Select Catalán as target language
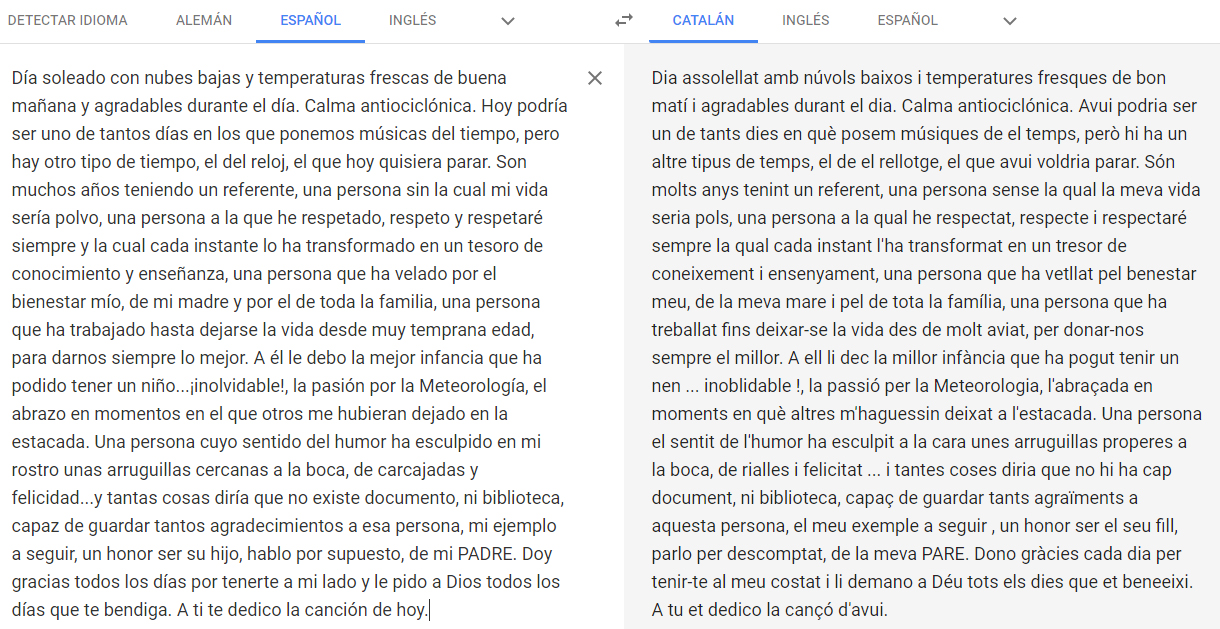 click(x=703, y=20)
